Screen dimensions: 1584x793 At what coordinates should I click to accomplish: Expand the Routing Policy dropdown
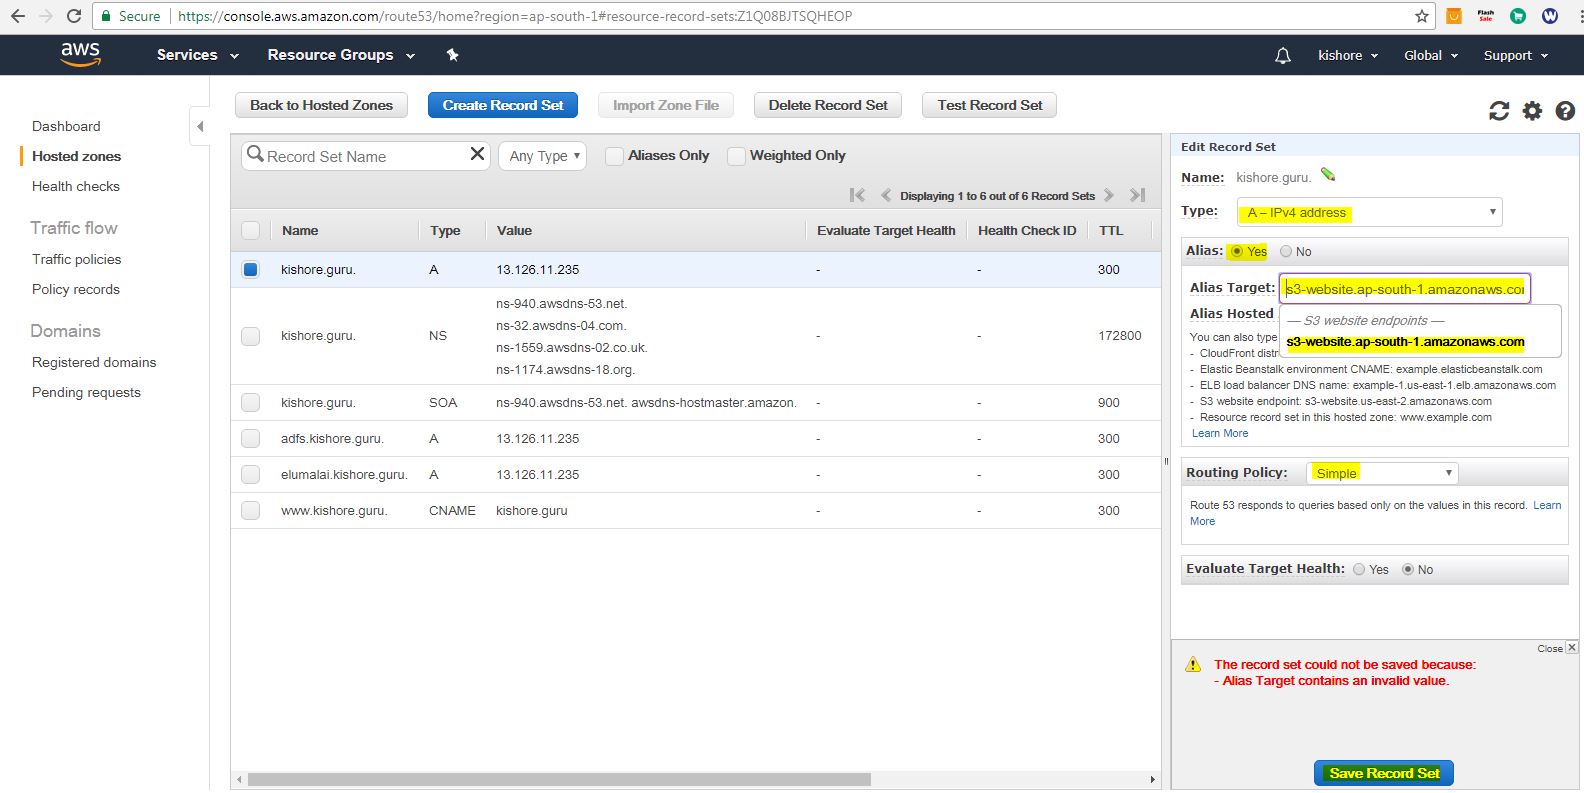(x=1382, y=473)
